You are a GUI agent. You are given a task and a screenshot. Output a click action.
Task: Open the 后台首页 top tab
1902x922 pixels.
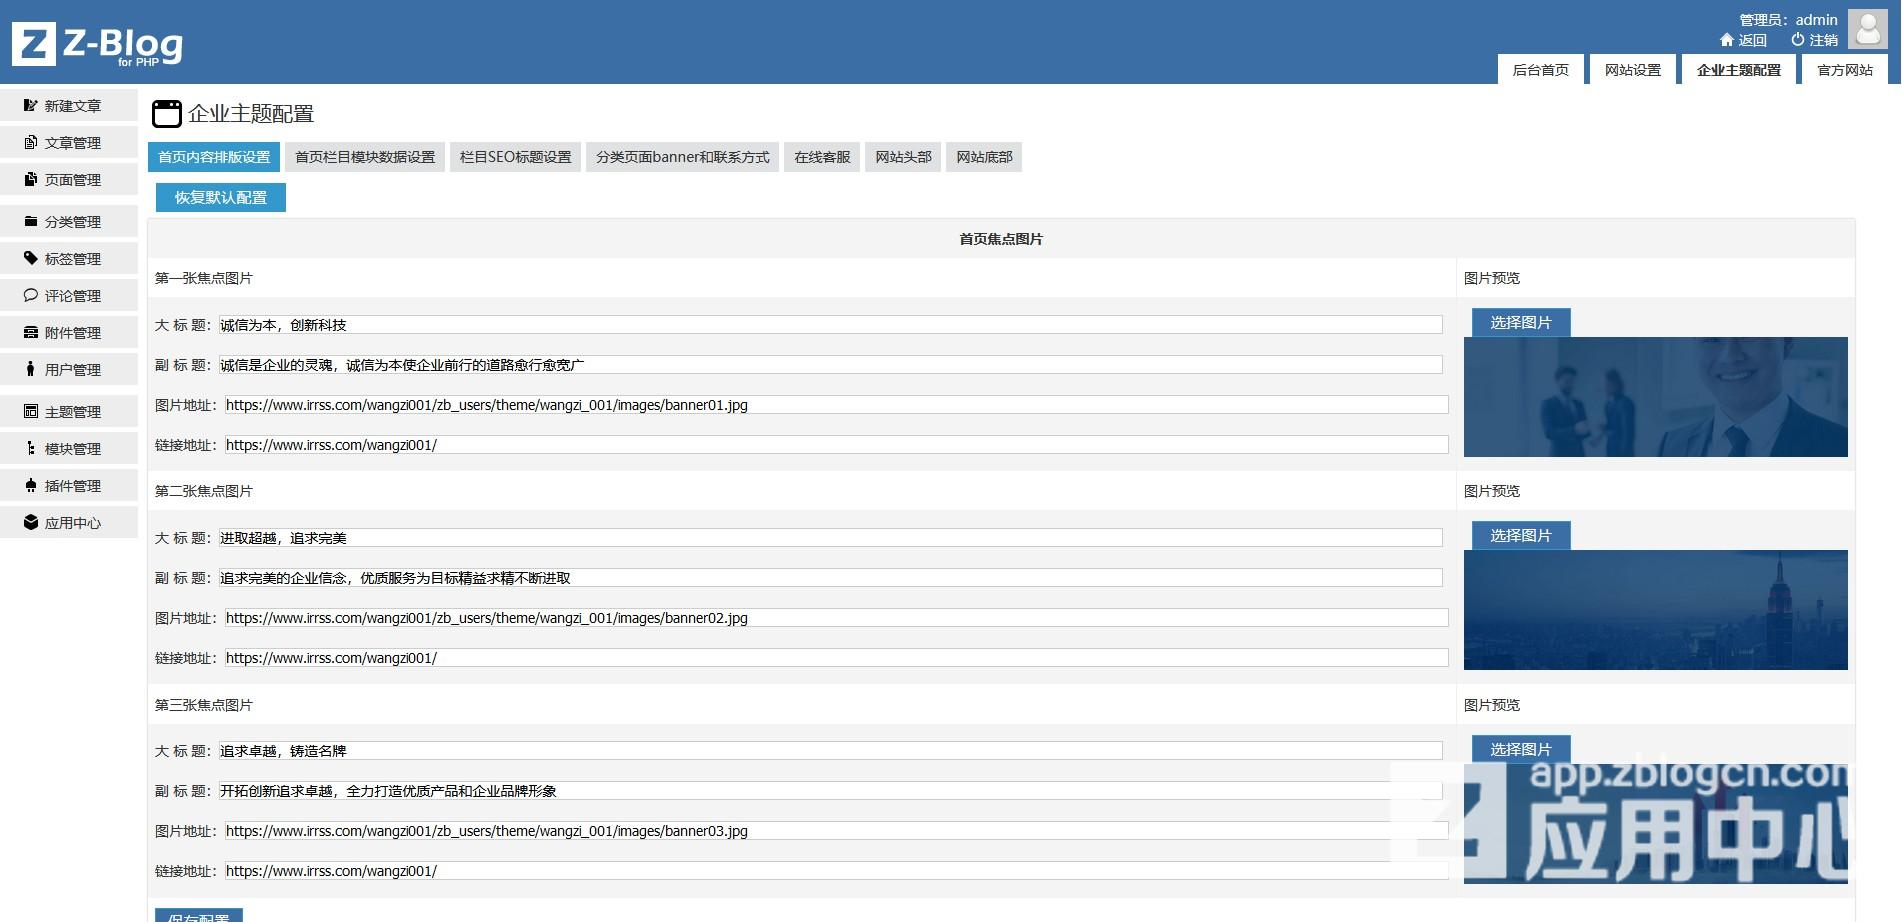(x=1540, y=69)
